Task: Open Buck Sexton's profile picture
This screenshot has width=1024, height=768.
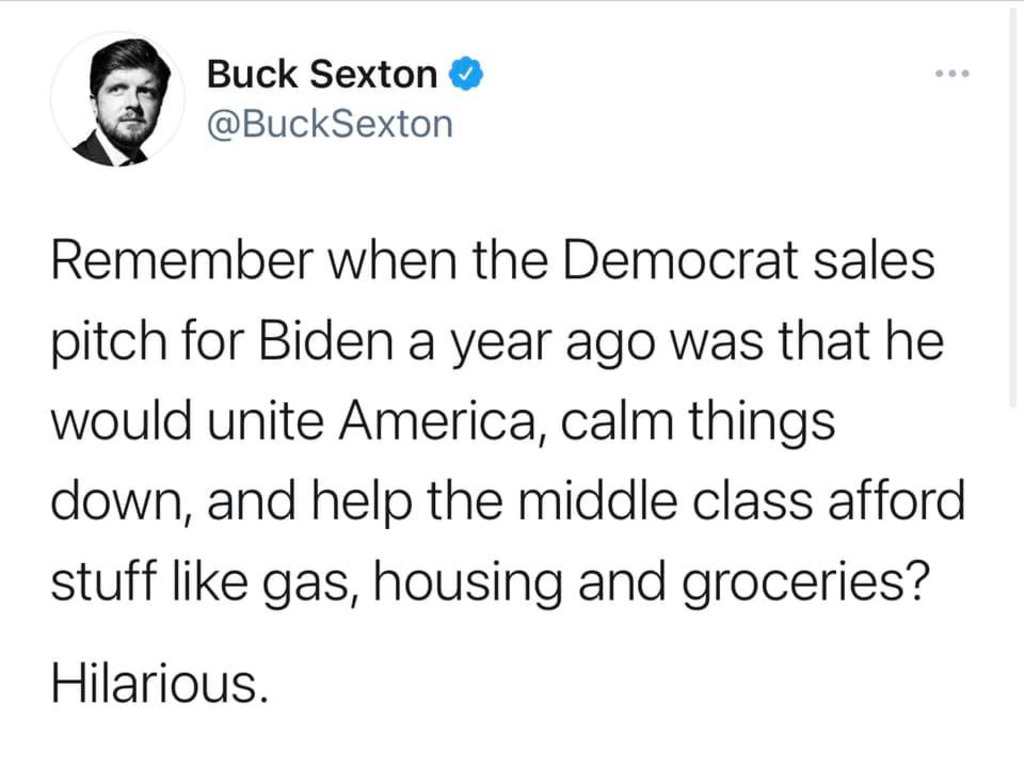Action: coord(117,99)
